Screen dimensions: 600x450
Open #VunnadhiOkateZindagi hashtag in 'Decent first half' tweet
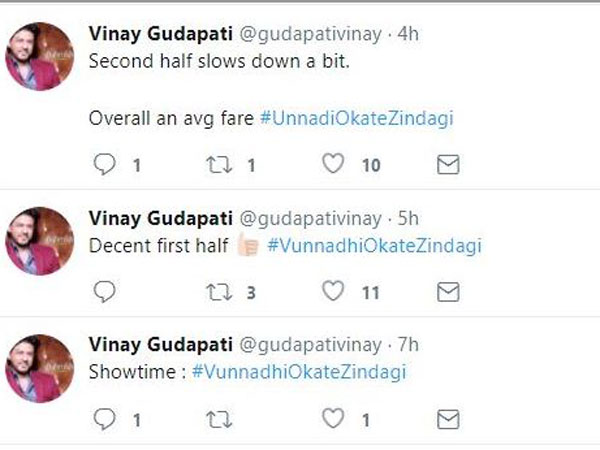point(375,245)
